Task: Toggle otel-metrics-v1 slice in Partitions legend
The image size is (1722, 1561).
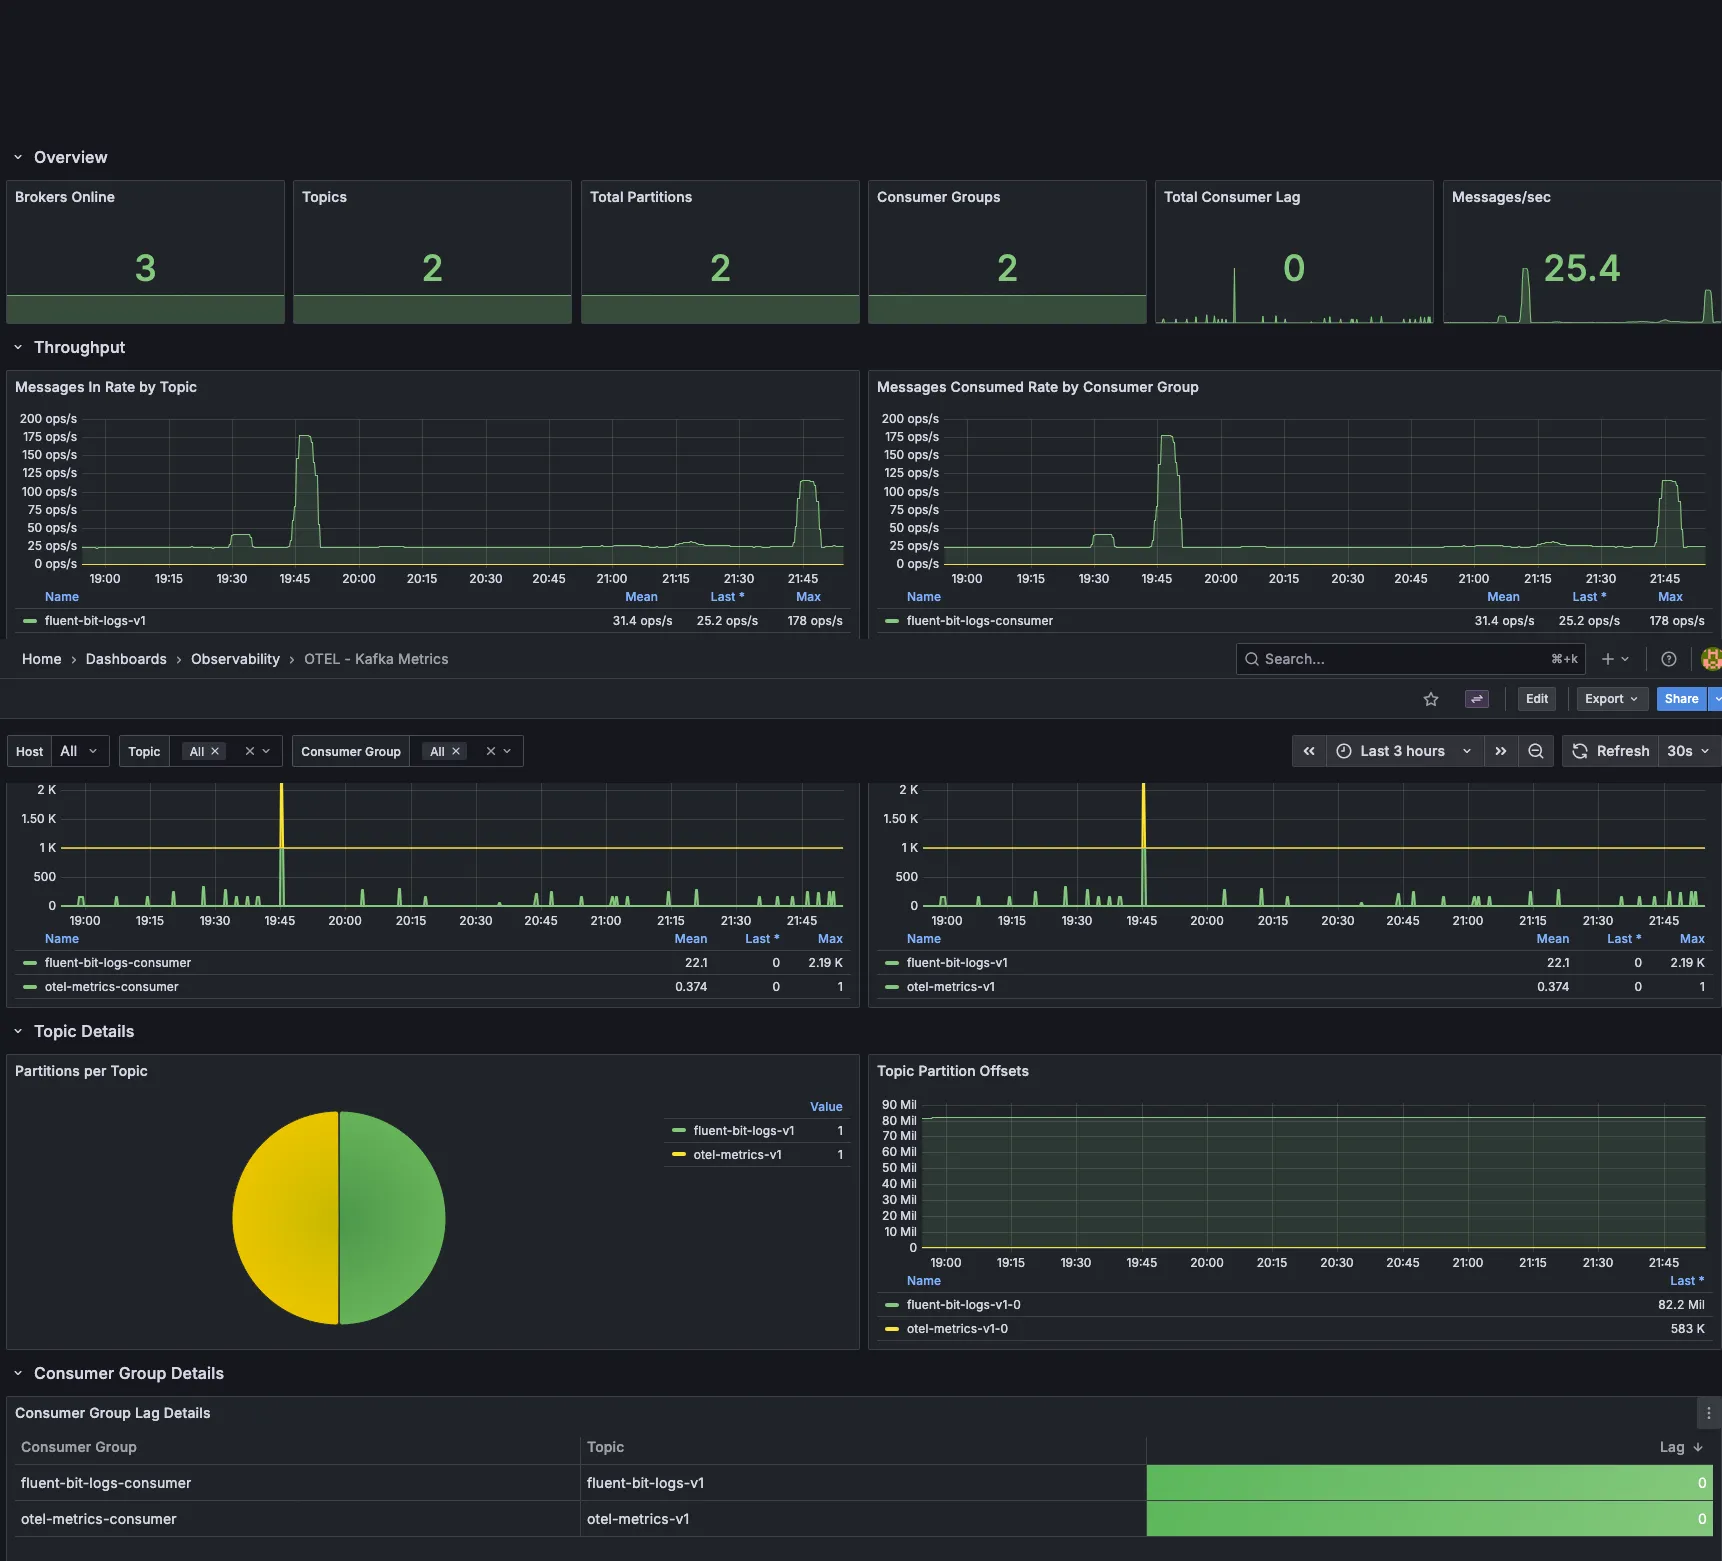Action: click(737, 1155)
